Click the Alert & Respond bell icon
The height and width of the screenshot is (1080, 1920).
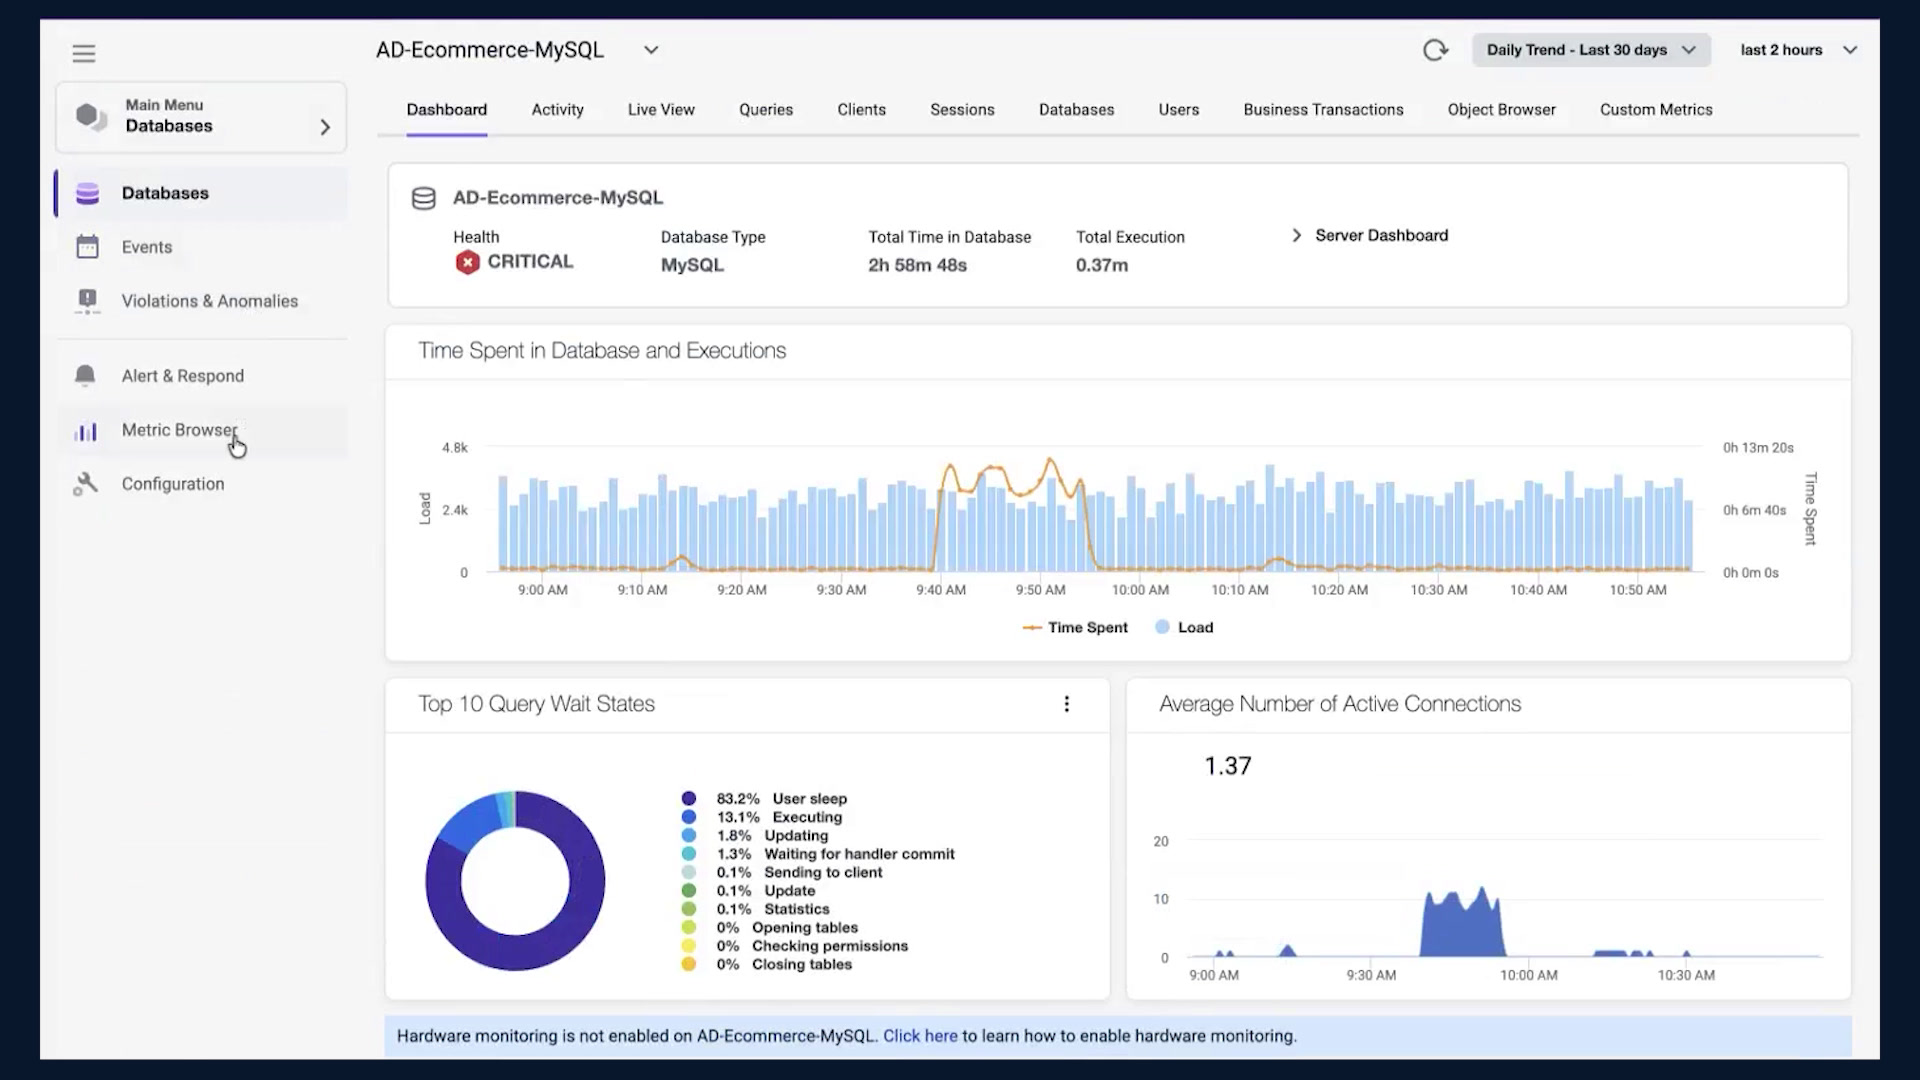[86, 376]
